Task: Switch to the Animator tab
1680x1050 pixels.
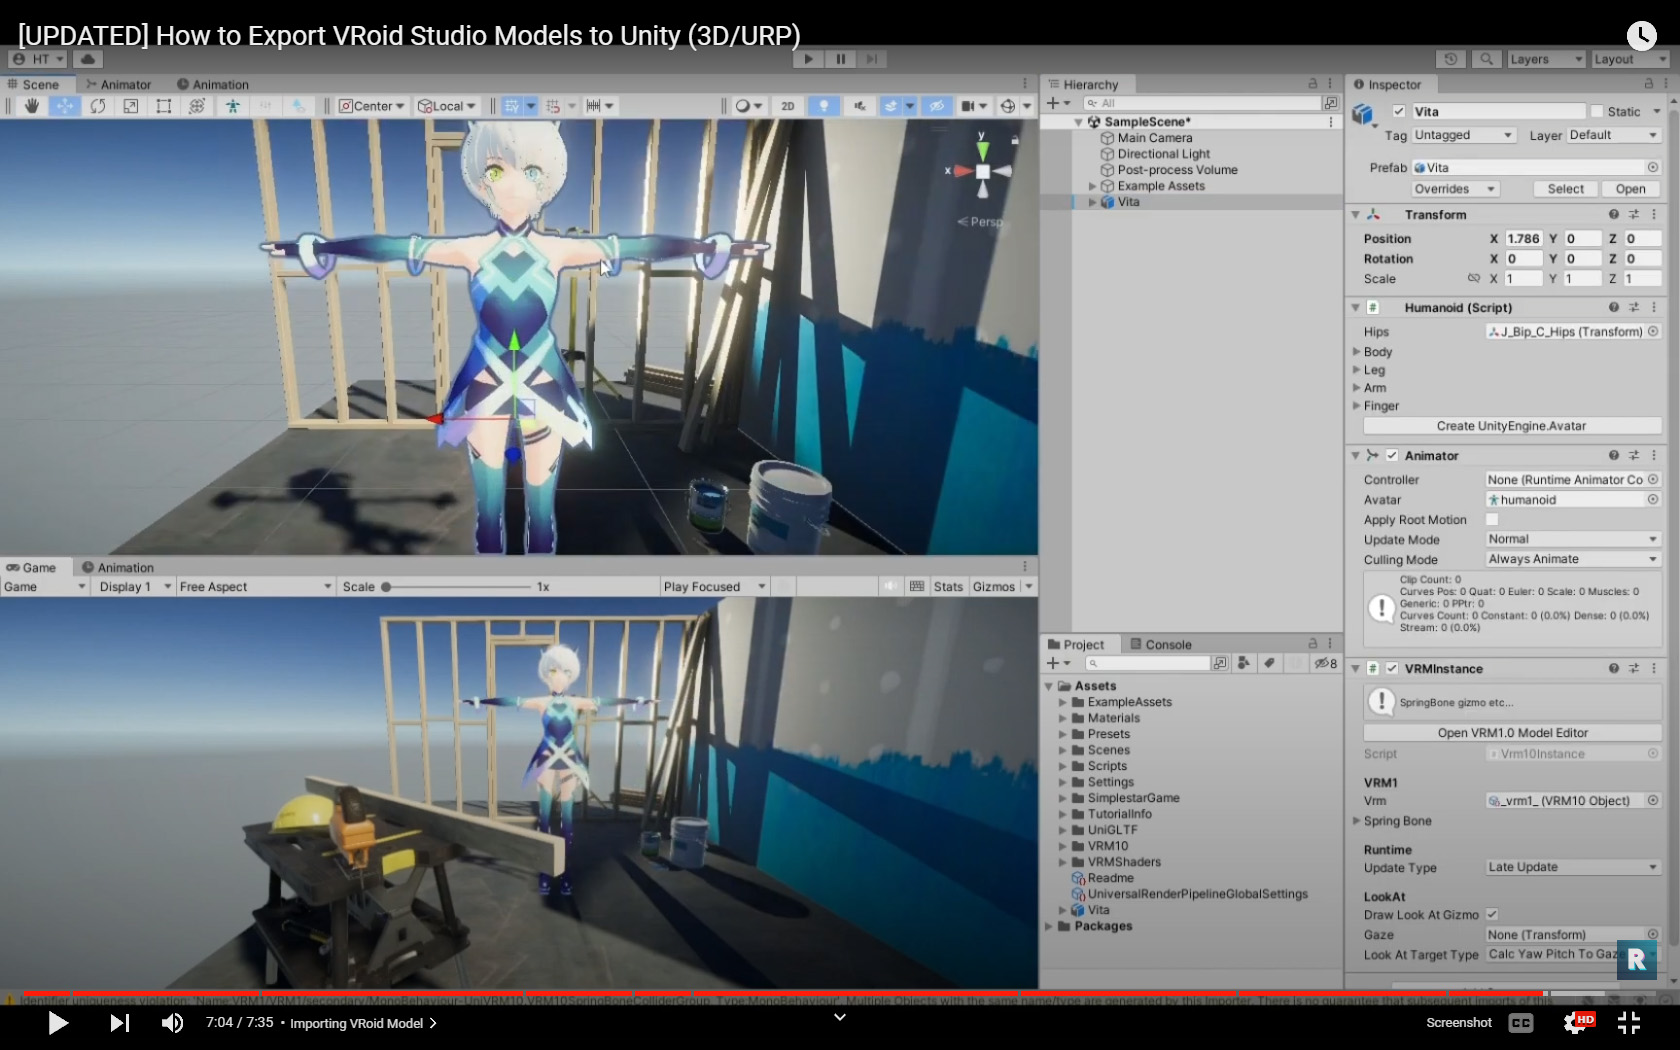Action: pos(119,85)
